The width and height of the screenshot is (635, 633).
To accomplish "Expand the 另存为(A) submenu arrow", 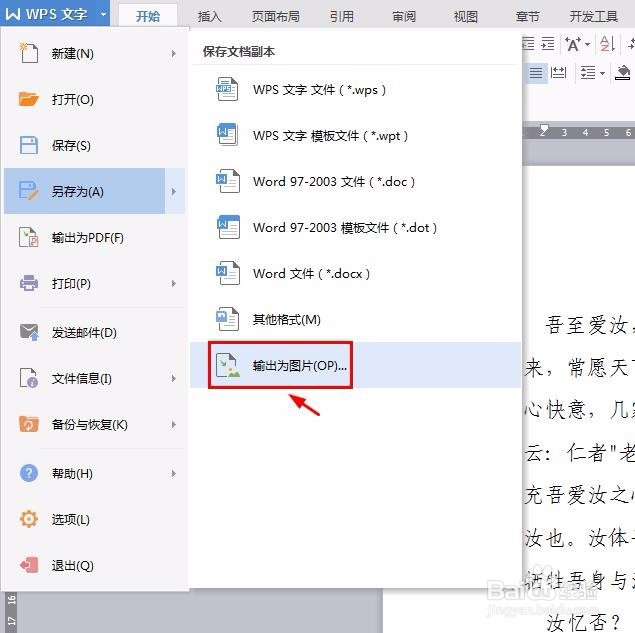I will 174,191.
